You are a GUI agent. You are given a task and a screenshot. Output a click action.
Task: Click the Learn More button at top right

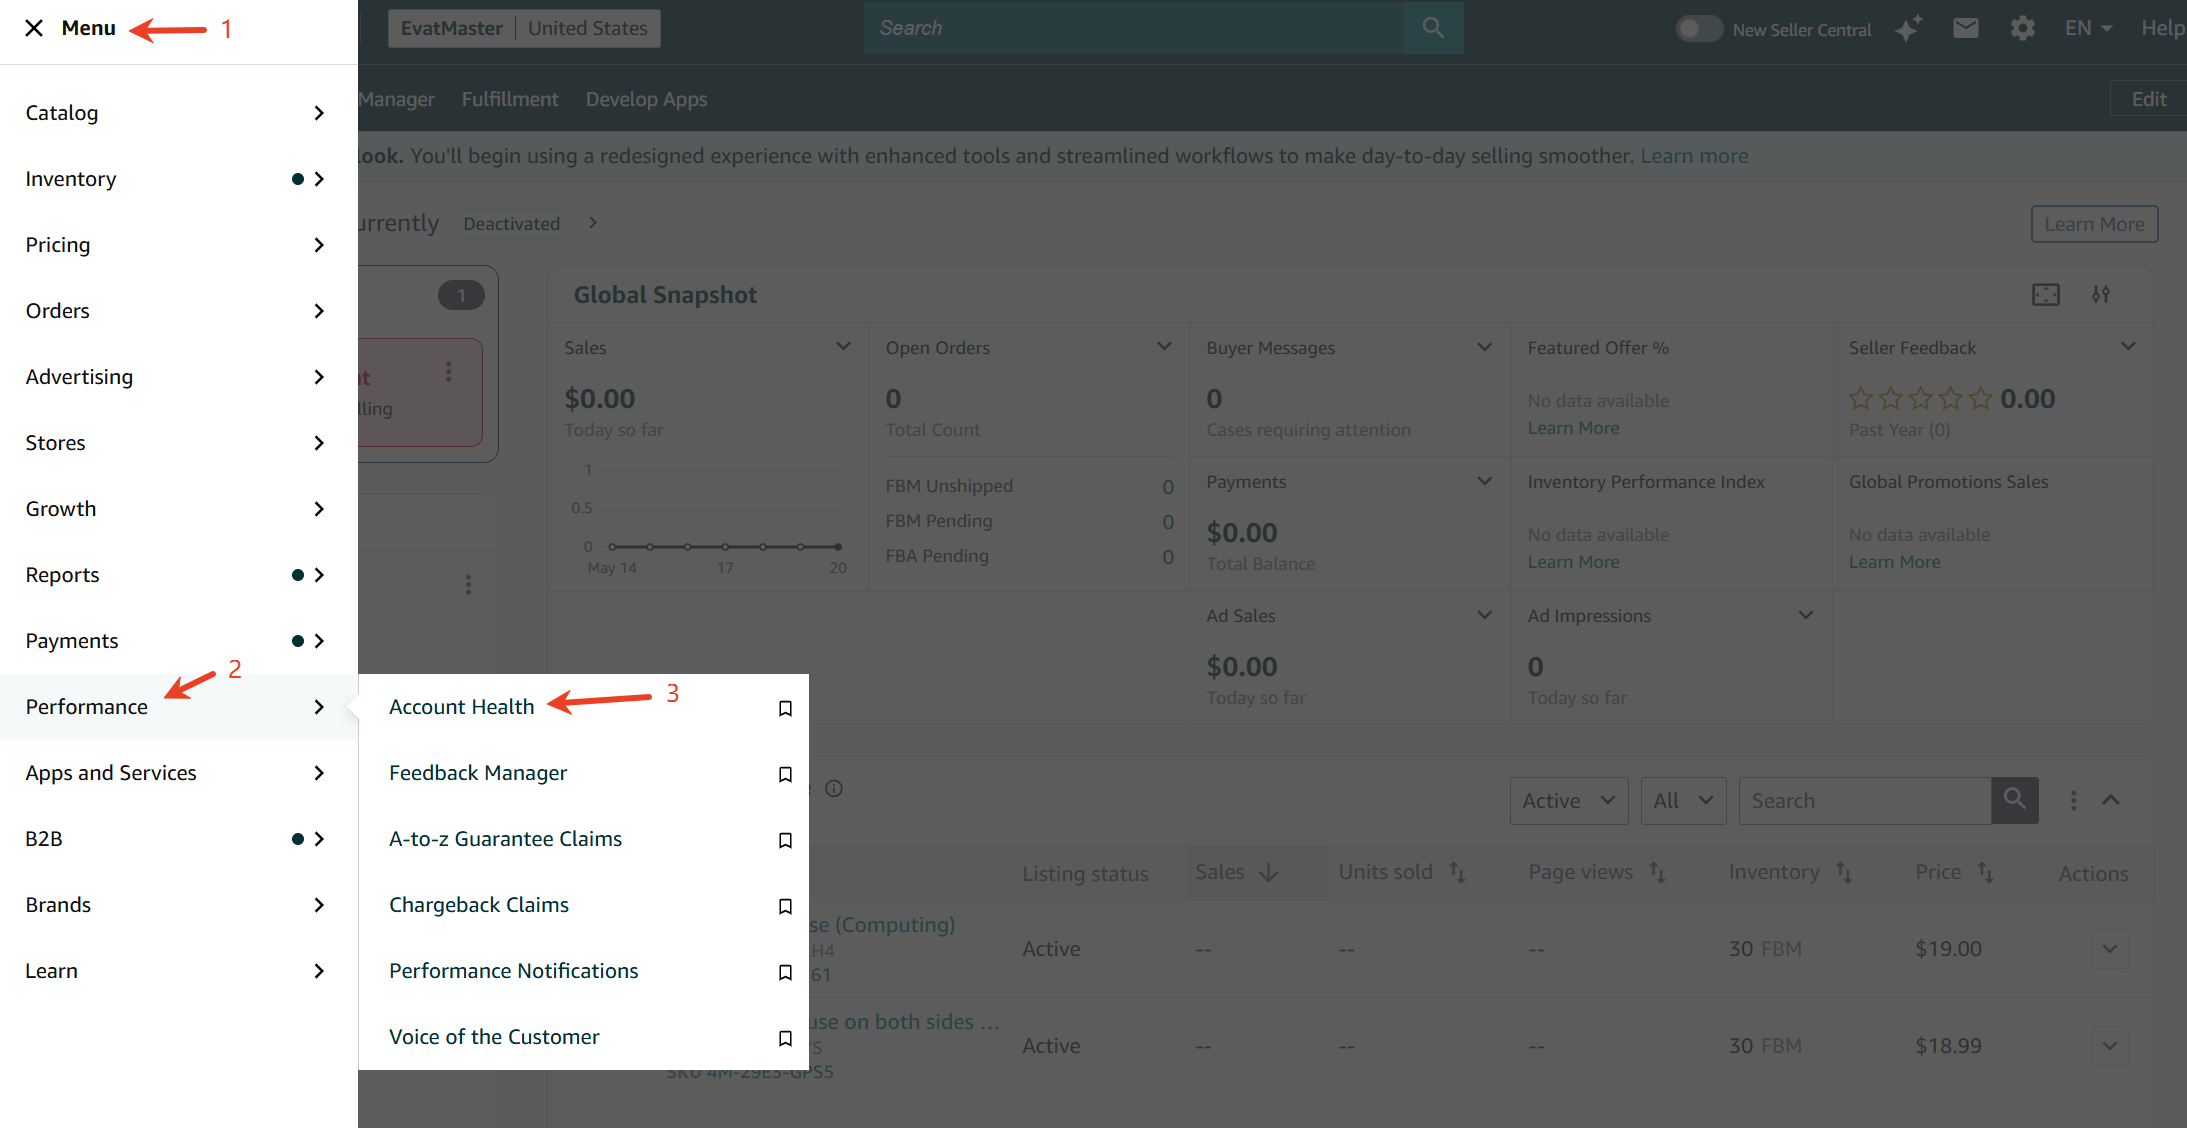click(2094, 224)
